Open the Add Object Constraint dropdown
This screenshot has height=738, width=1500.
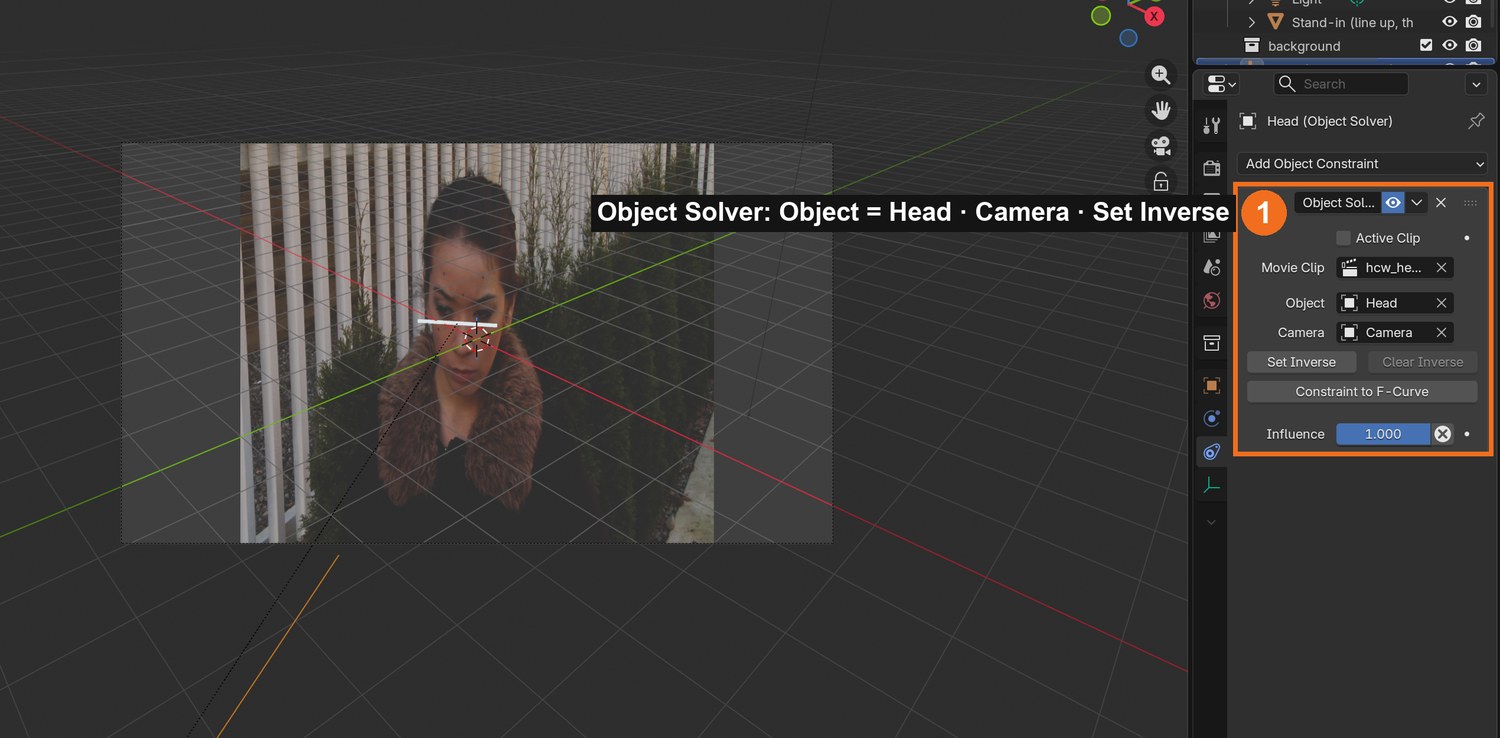click(x=1362, y=164)
